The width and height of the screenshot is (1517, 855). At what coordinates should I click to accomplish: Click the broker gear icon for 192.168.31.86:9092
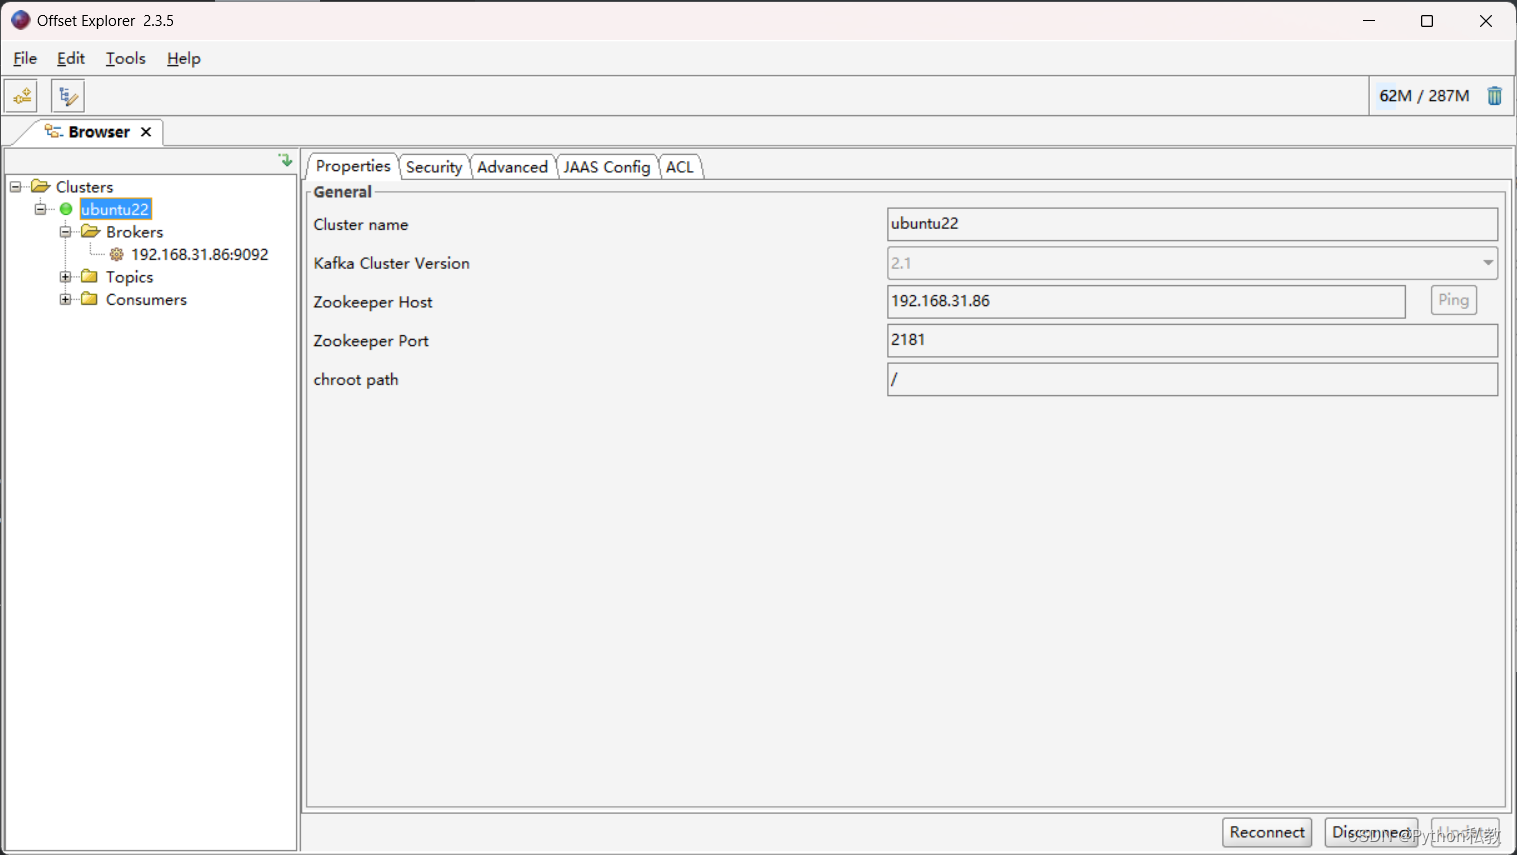pyautogui.click(x=117, y=254)
